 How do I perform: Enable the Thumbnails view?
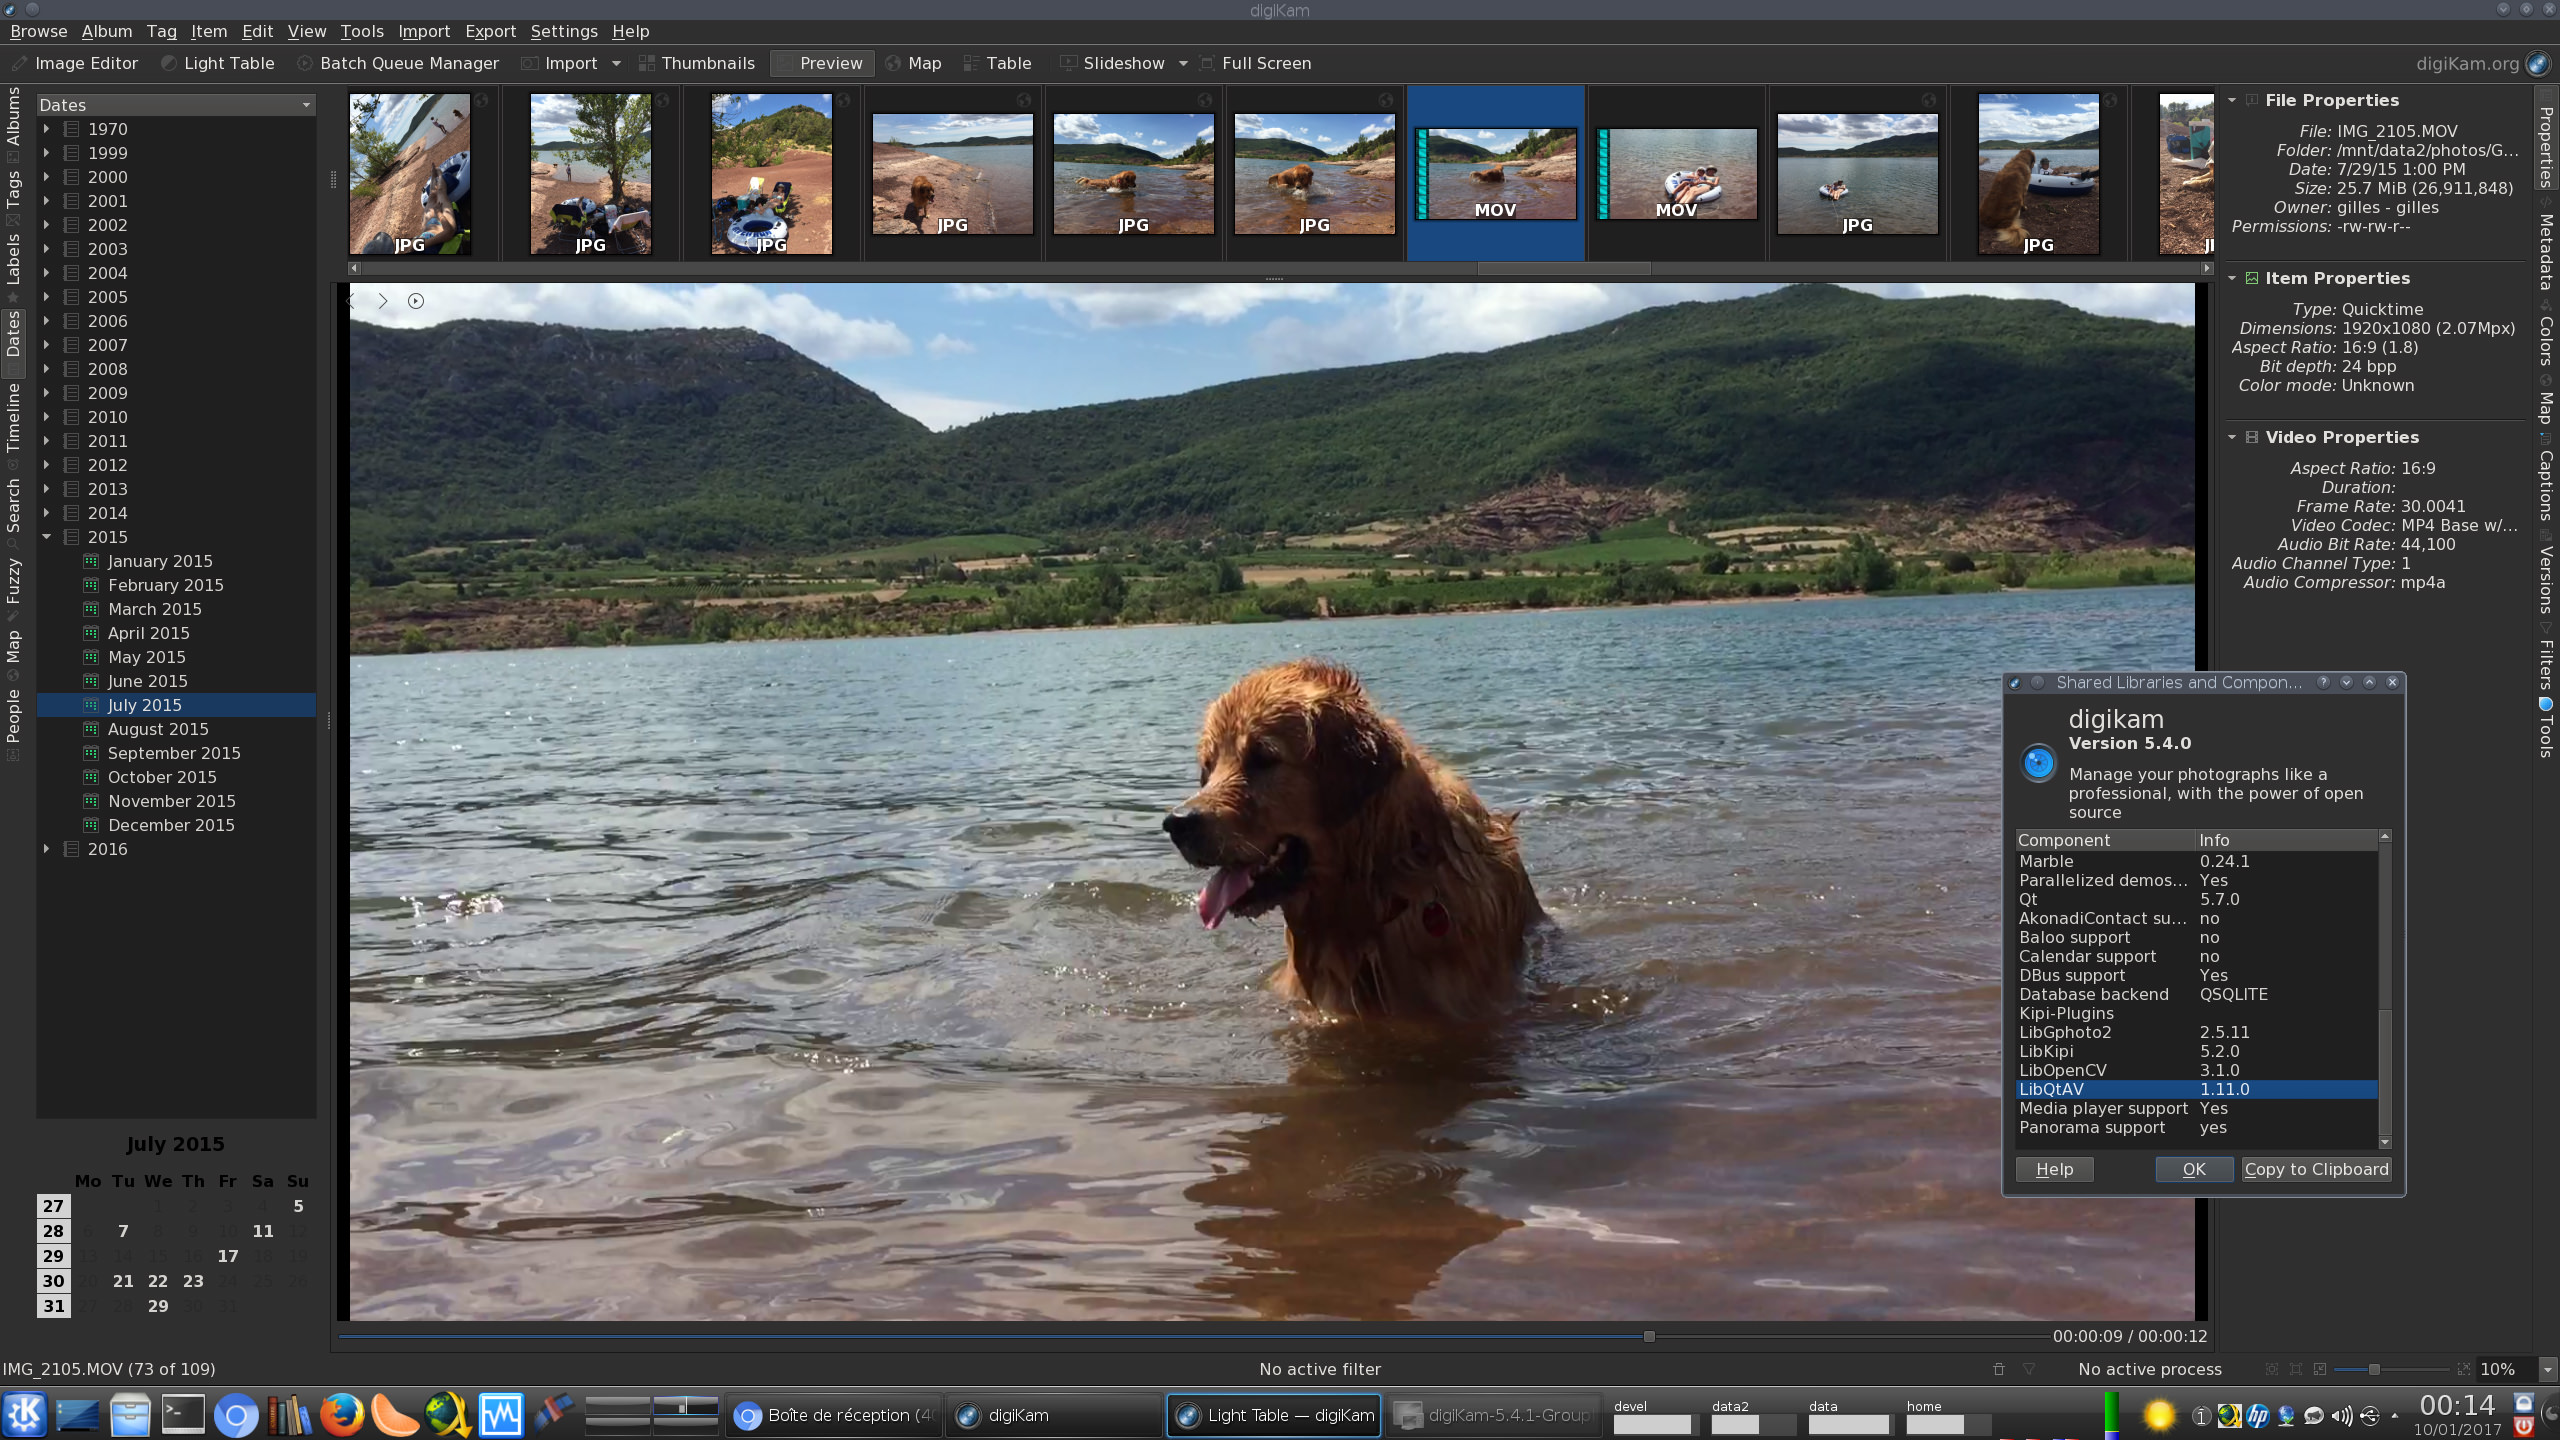(707, 63)
